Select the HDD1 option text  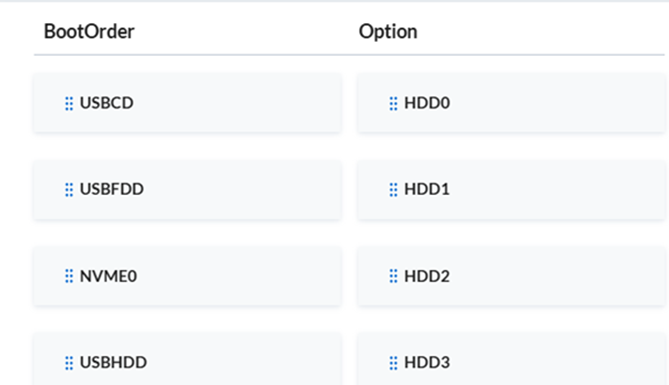point(427,189)
